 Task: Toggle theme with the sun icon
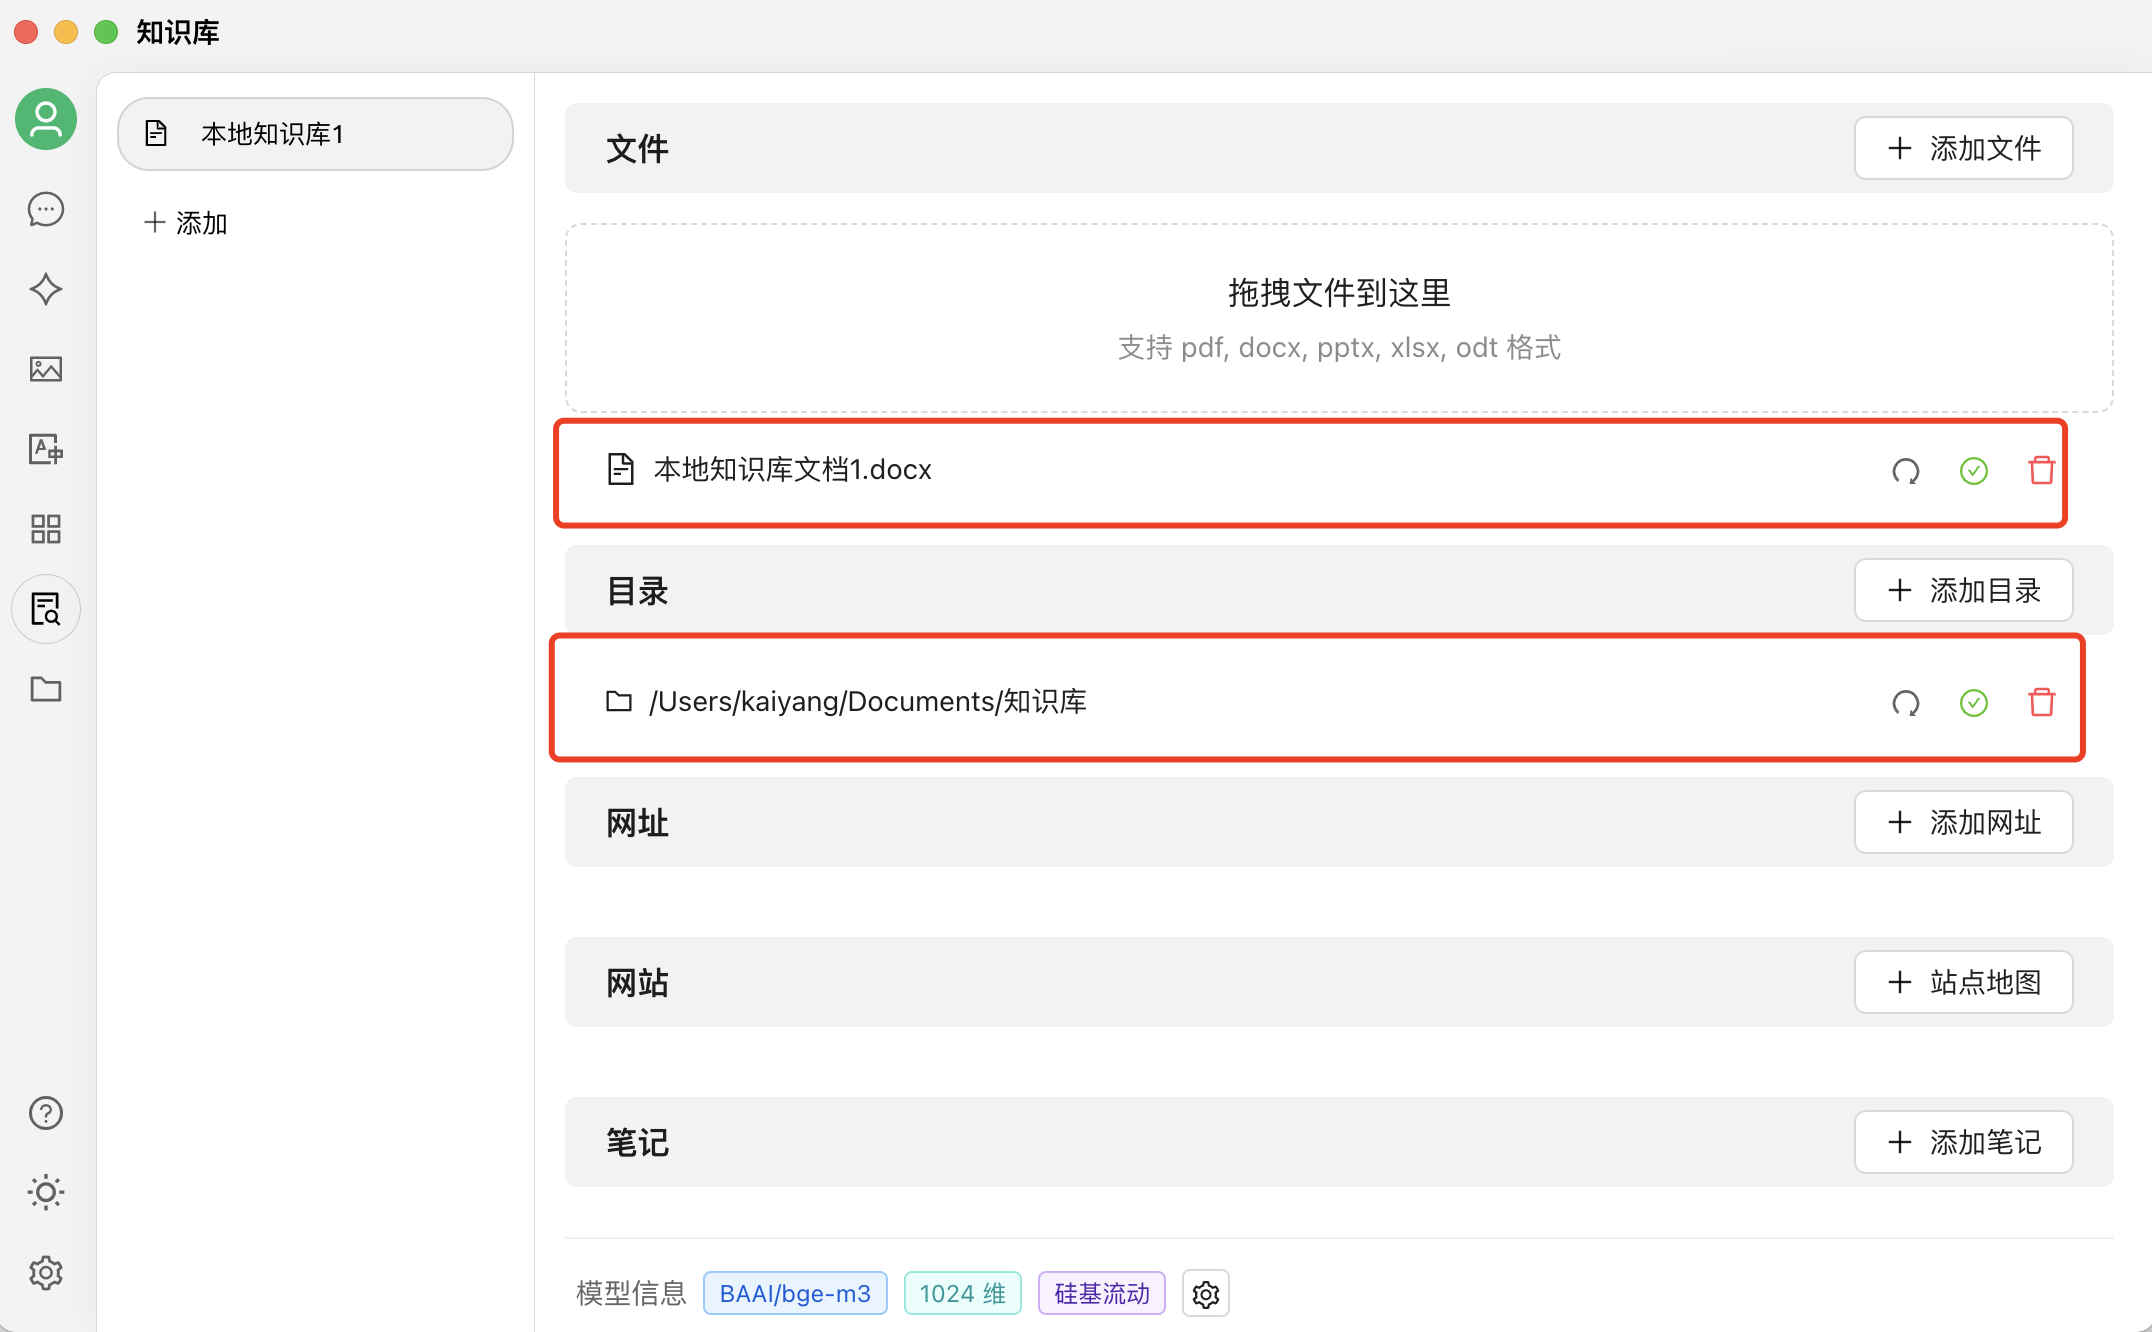coord(46,1192)
